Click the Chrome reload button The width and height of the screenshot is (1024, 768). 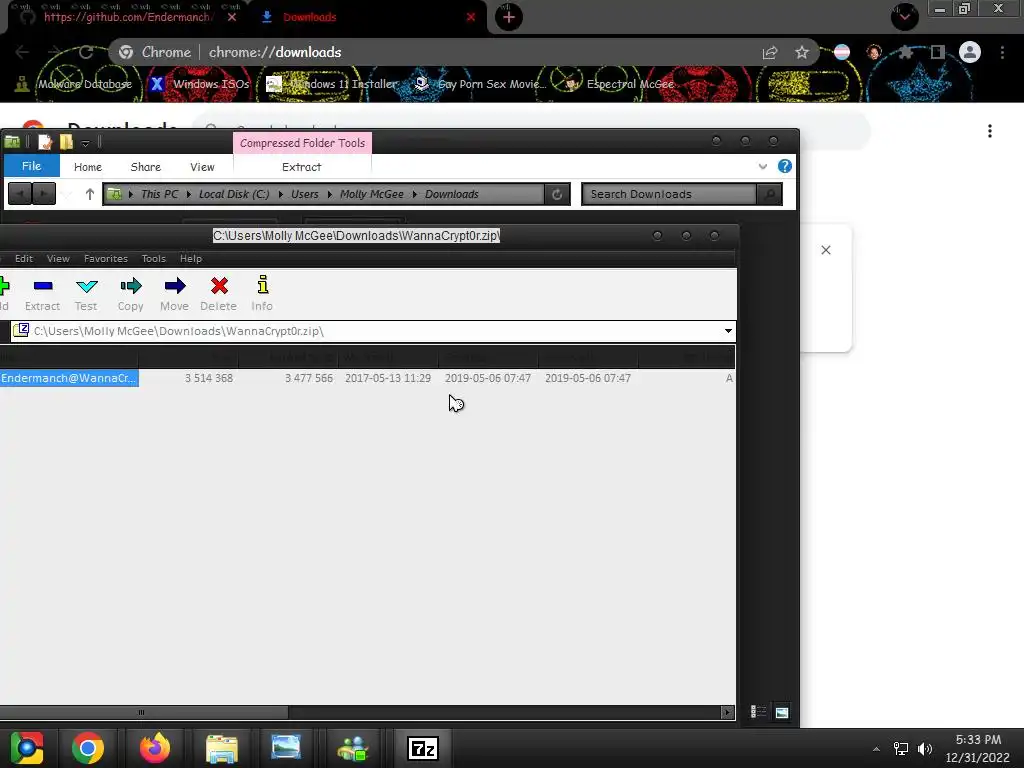86,52
